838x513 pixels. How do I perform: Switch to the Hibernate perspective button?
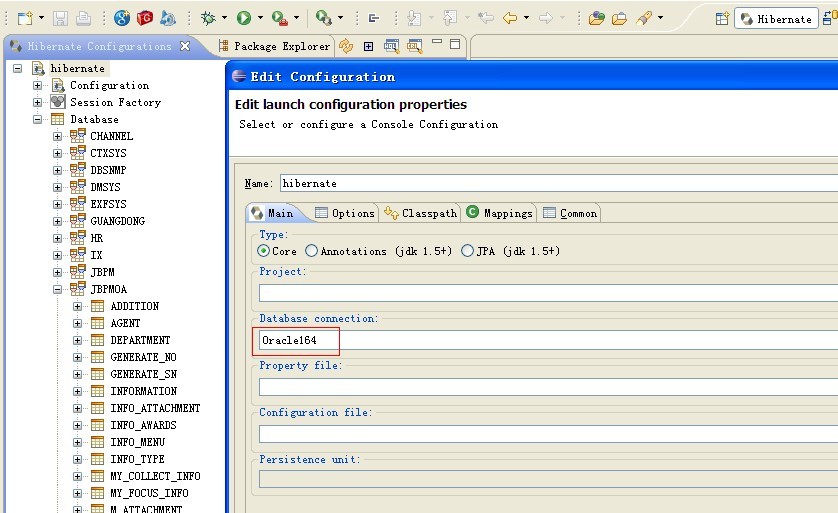tap(776, 19)
